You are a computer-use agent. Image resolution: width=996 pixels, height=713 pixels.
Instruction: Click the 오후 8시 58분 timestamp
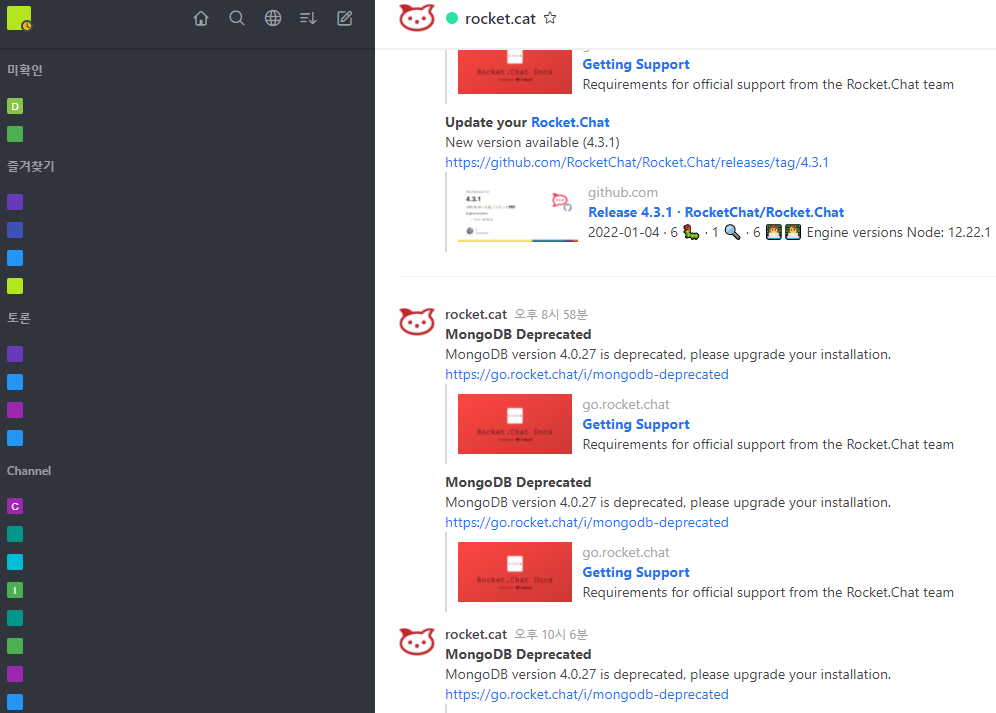pos(551,315)
